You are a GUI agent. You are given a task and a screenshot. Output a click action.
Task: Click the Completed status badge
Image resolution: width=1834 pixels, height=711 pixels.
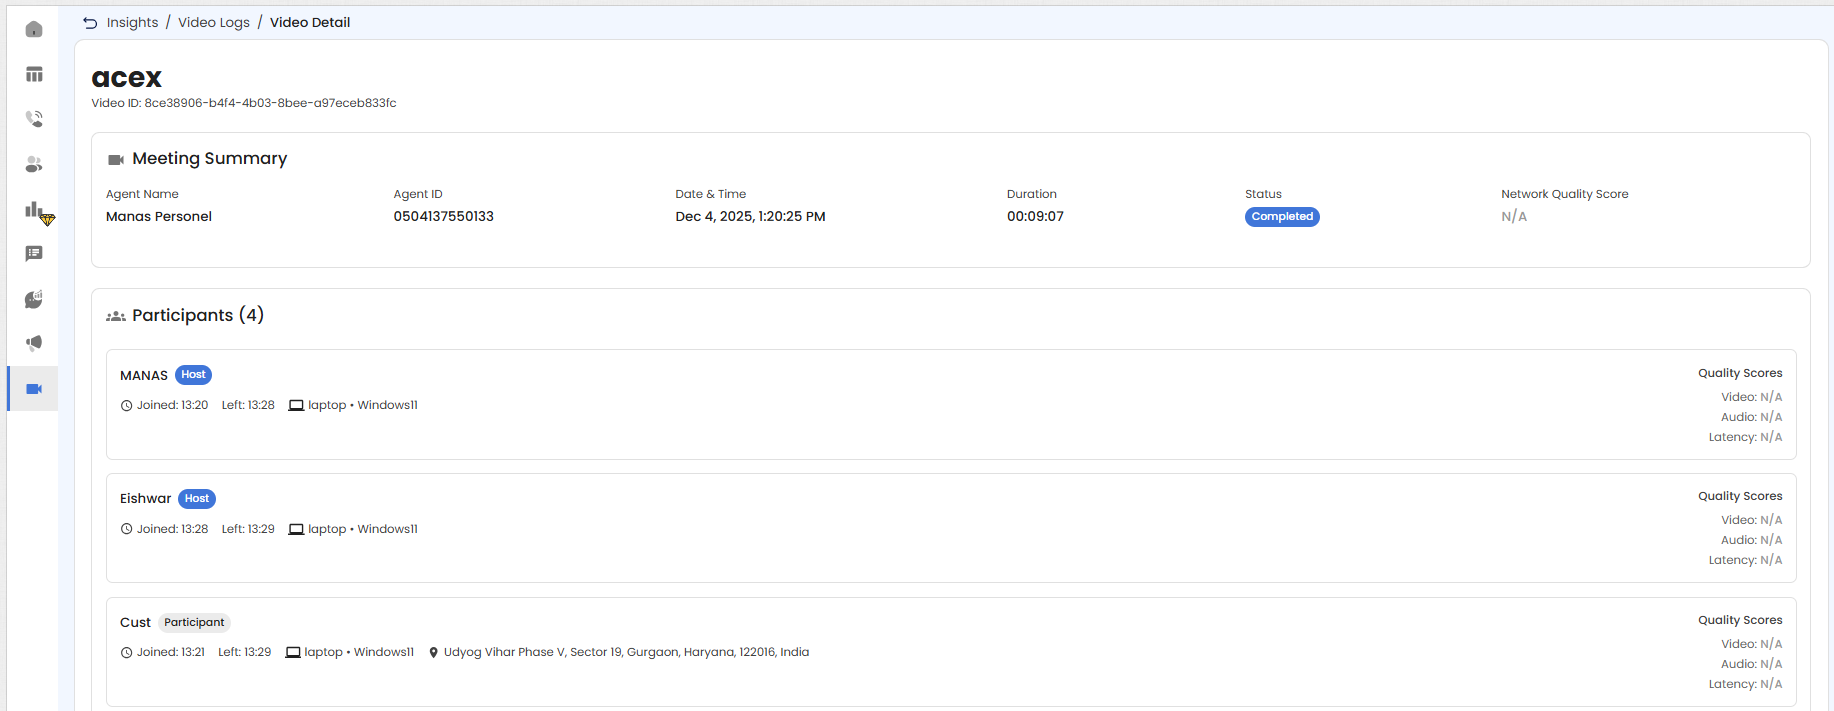click(1282, 217)
